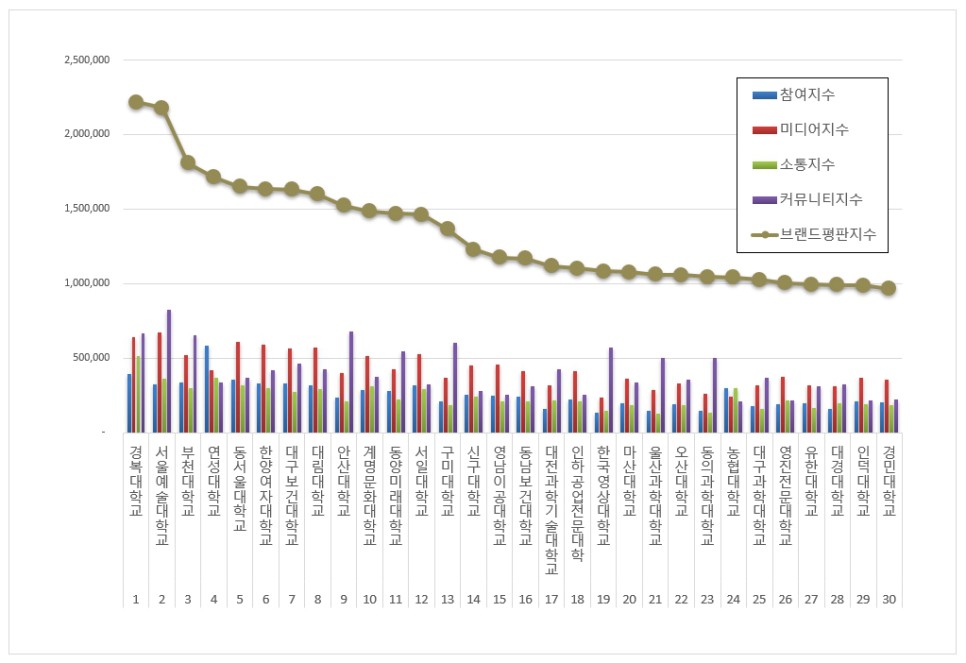Screen dimensions: 966x663
Task: Click the 경민대학교 axis label
Action: [x=889, y=481]
